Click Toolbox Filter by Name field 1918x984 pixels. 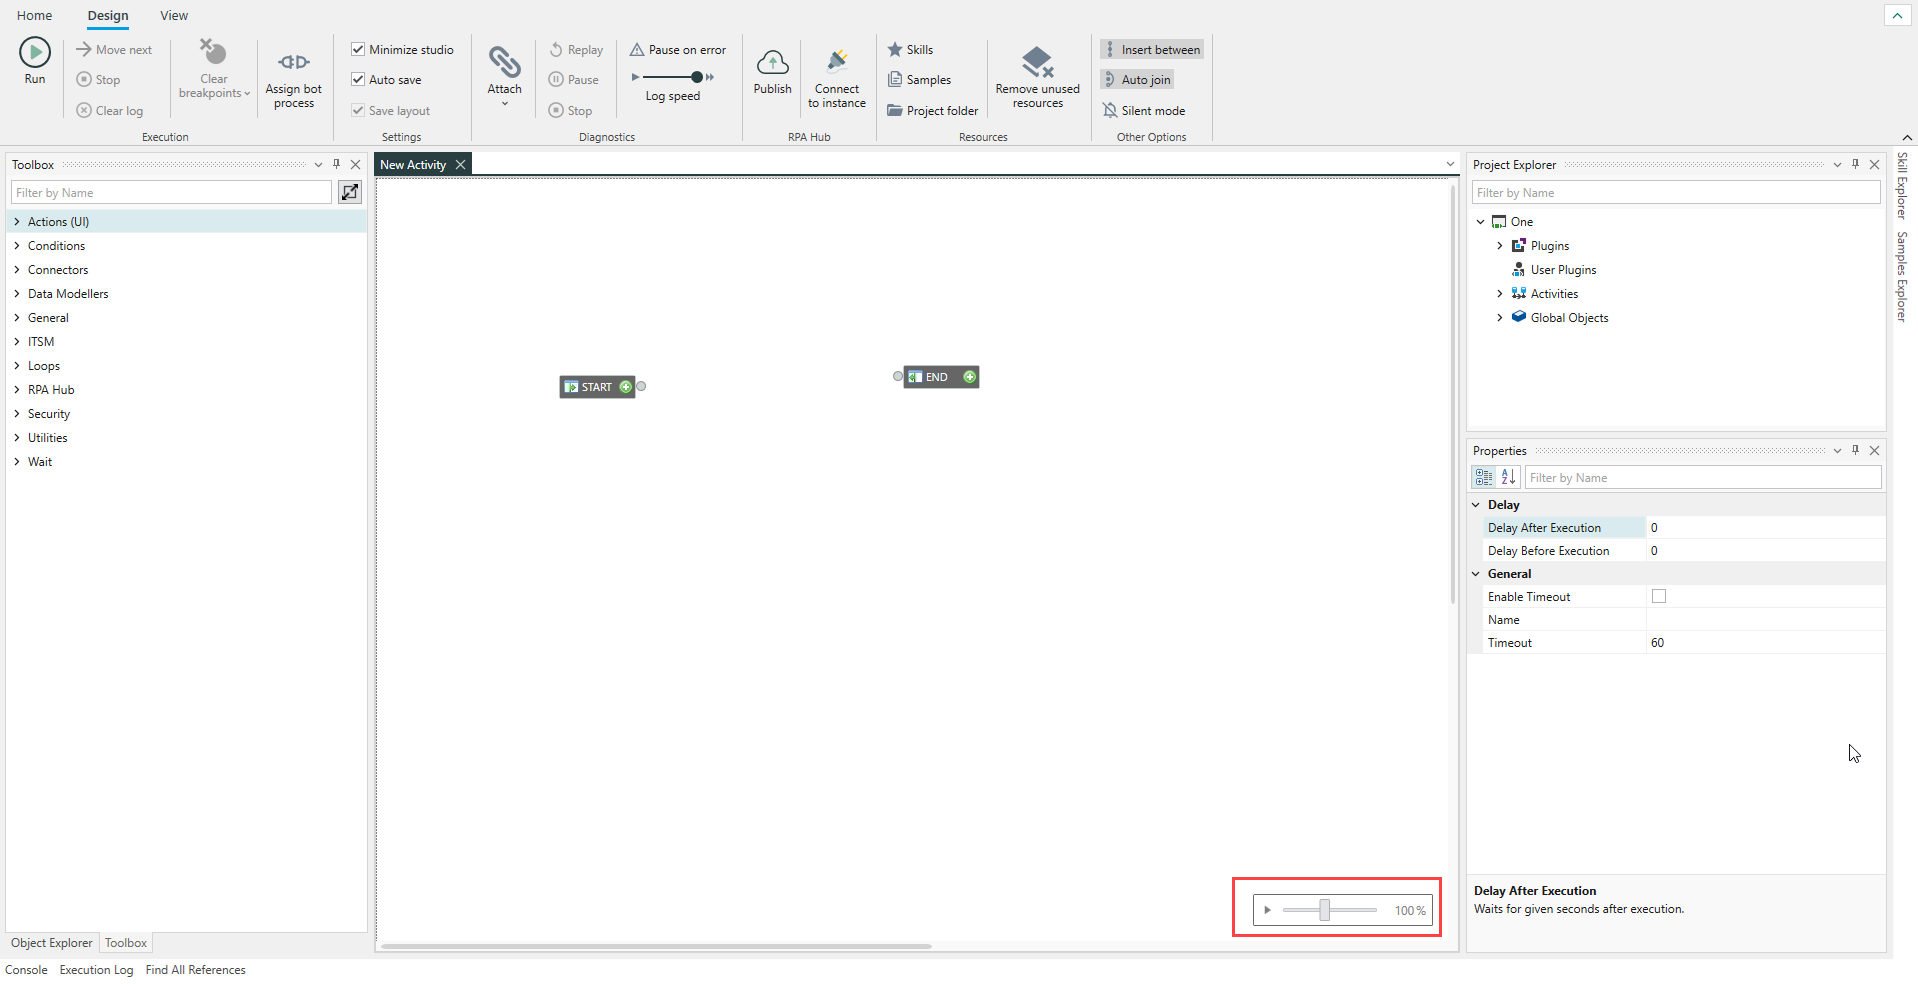pos(171,193)
